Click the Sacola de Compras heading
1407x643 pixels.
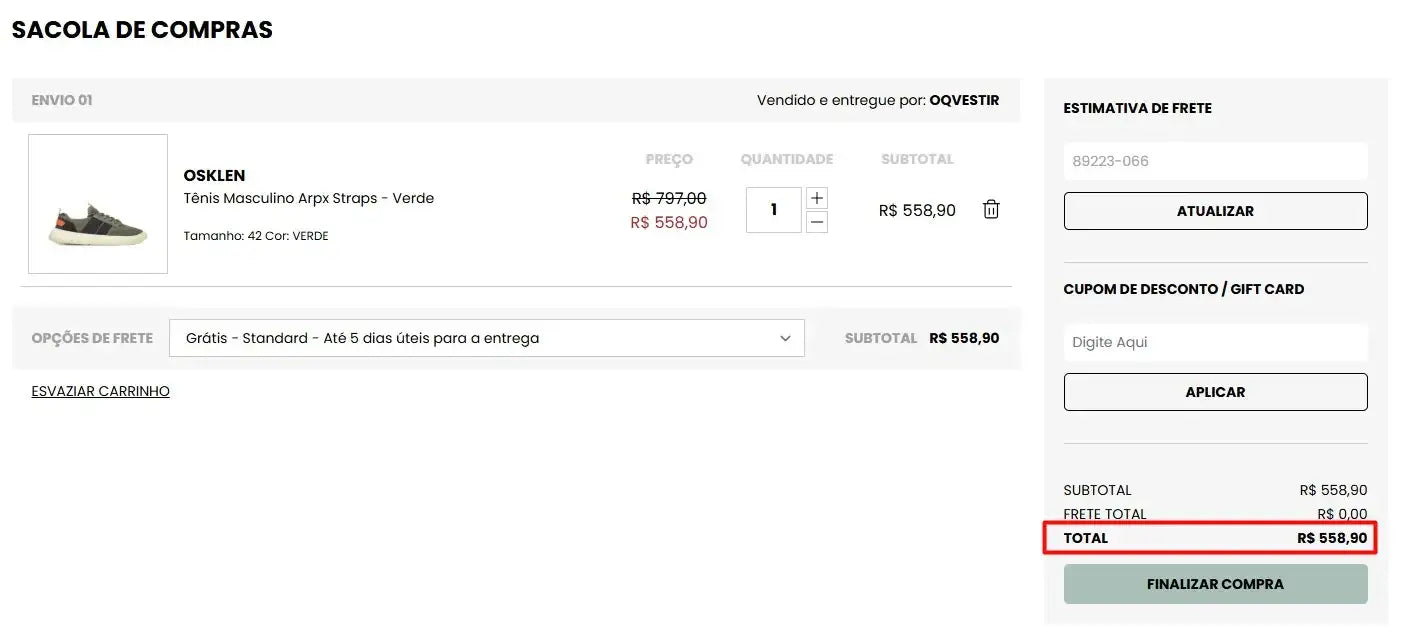point(142,30)
